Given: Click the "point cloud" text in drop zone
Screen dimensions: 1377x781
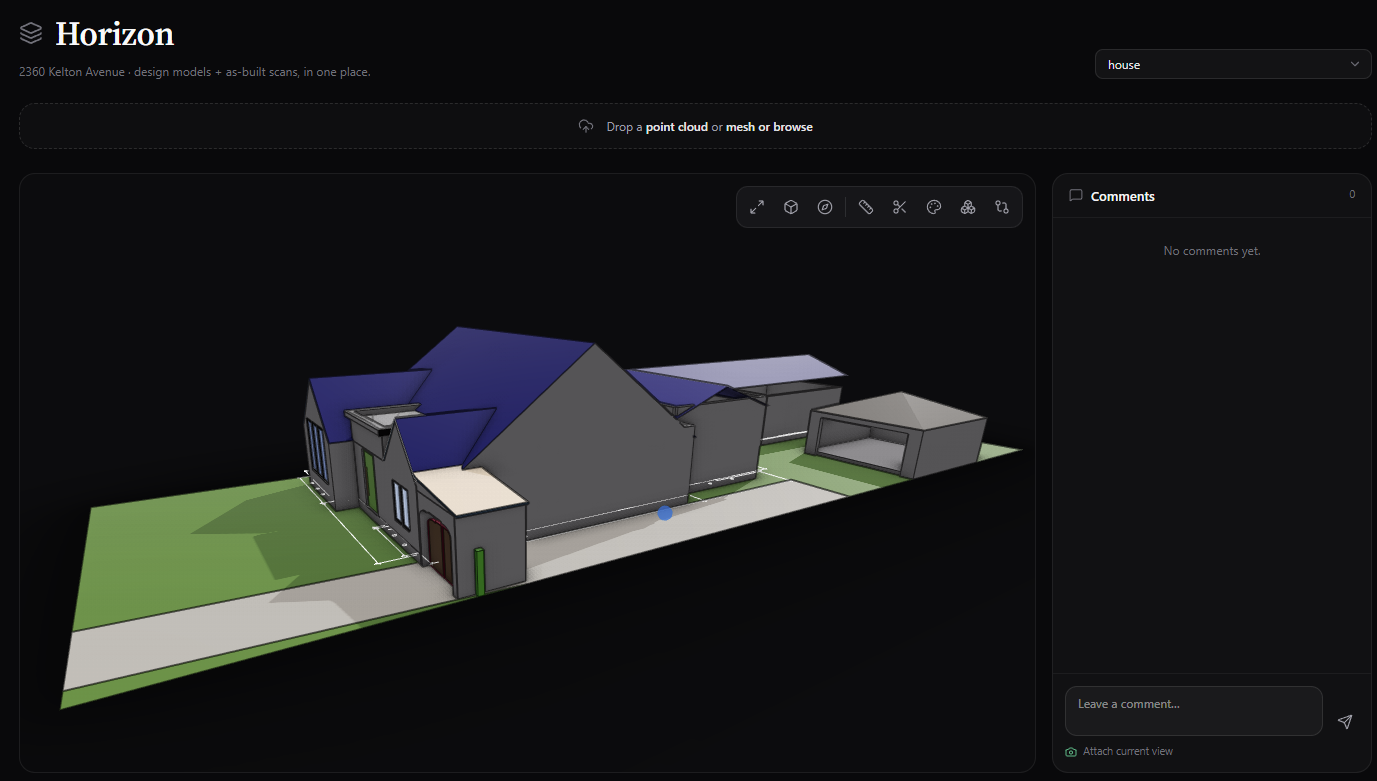Looking at the screenshot, I should 677,127.
